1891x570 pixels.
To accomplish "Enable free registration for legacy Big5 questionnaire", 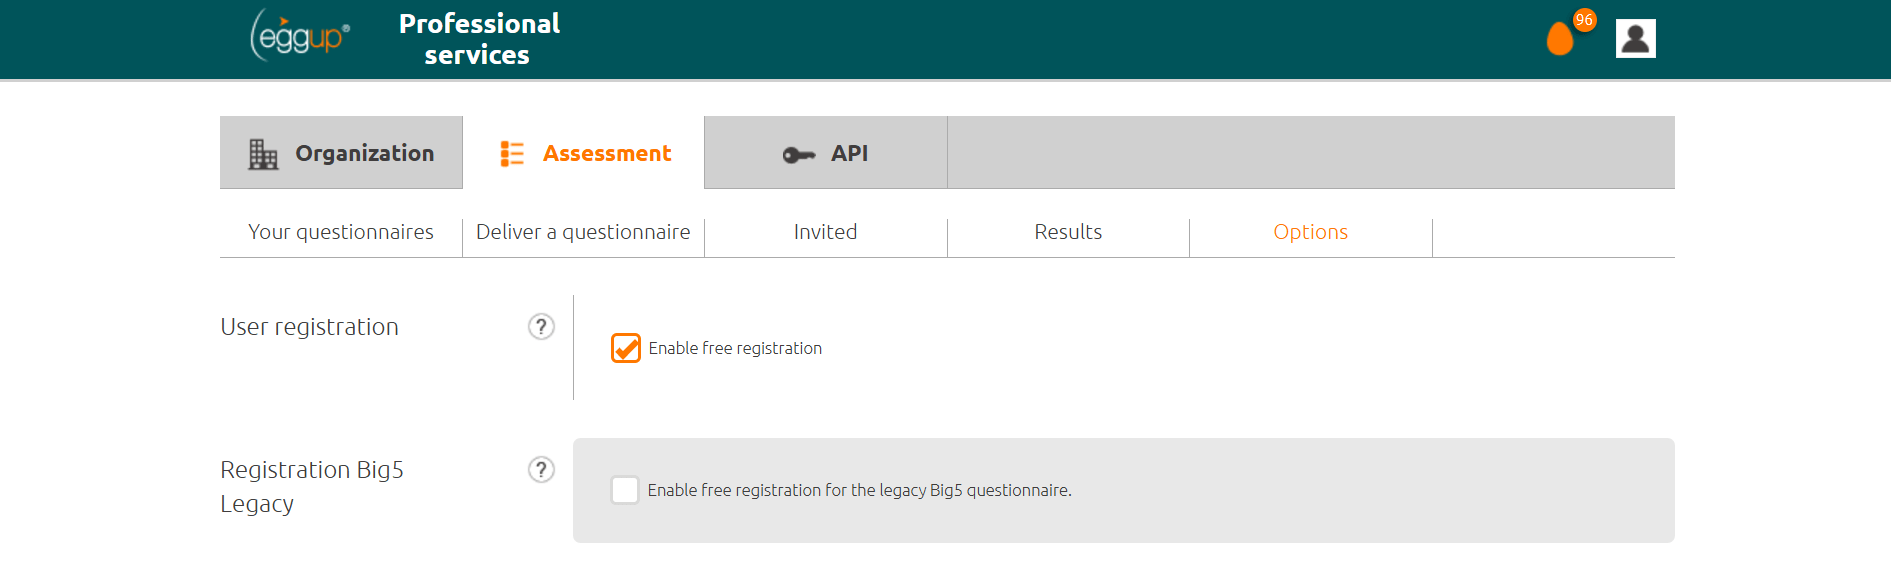I will tap(625, 490).
